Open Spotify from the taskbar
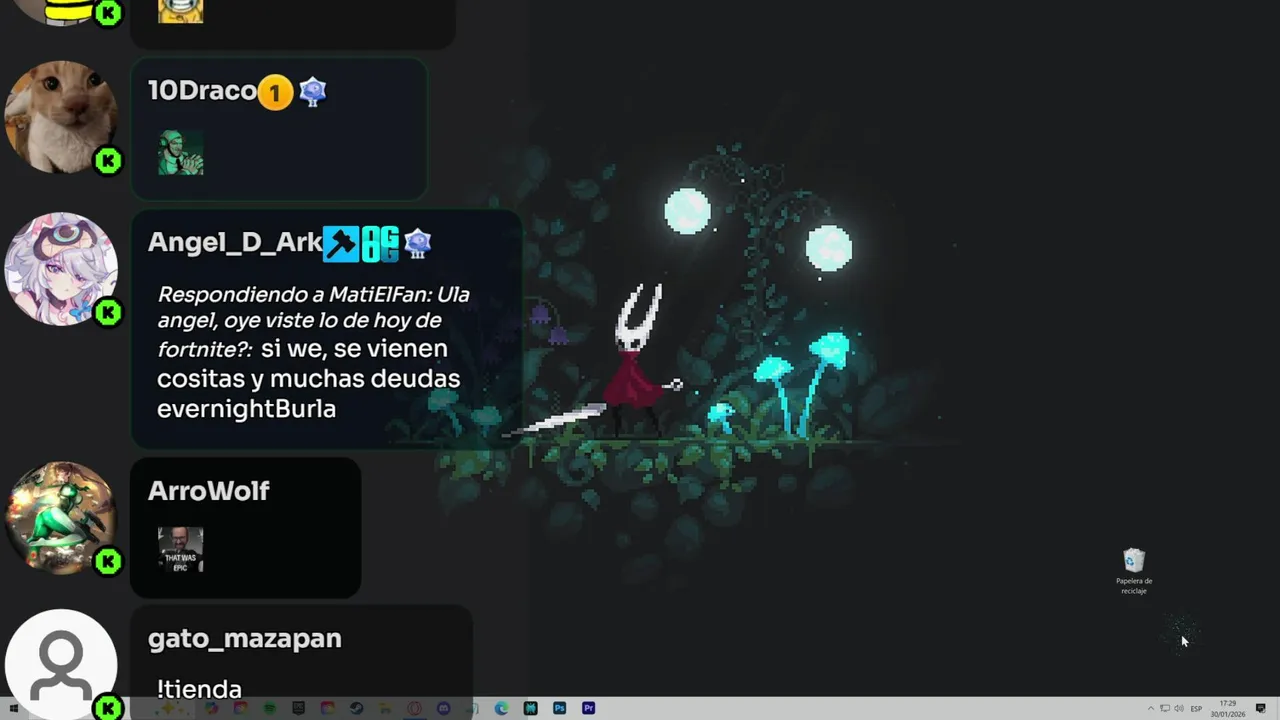Screen dimensions: 1280x720 [269, 708]
